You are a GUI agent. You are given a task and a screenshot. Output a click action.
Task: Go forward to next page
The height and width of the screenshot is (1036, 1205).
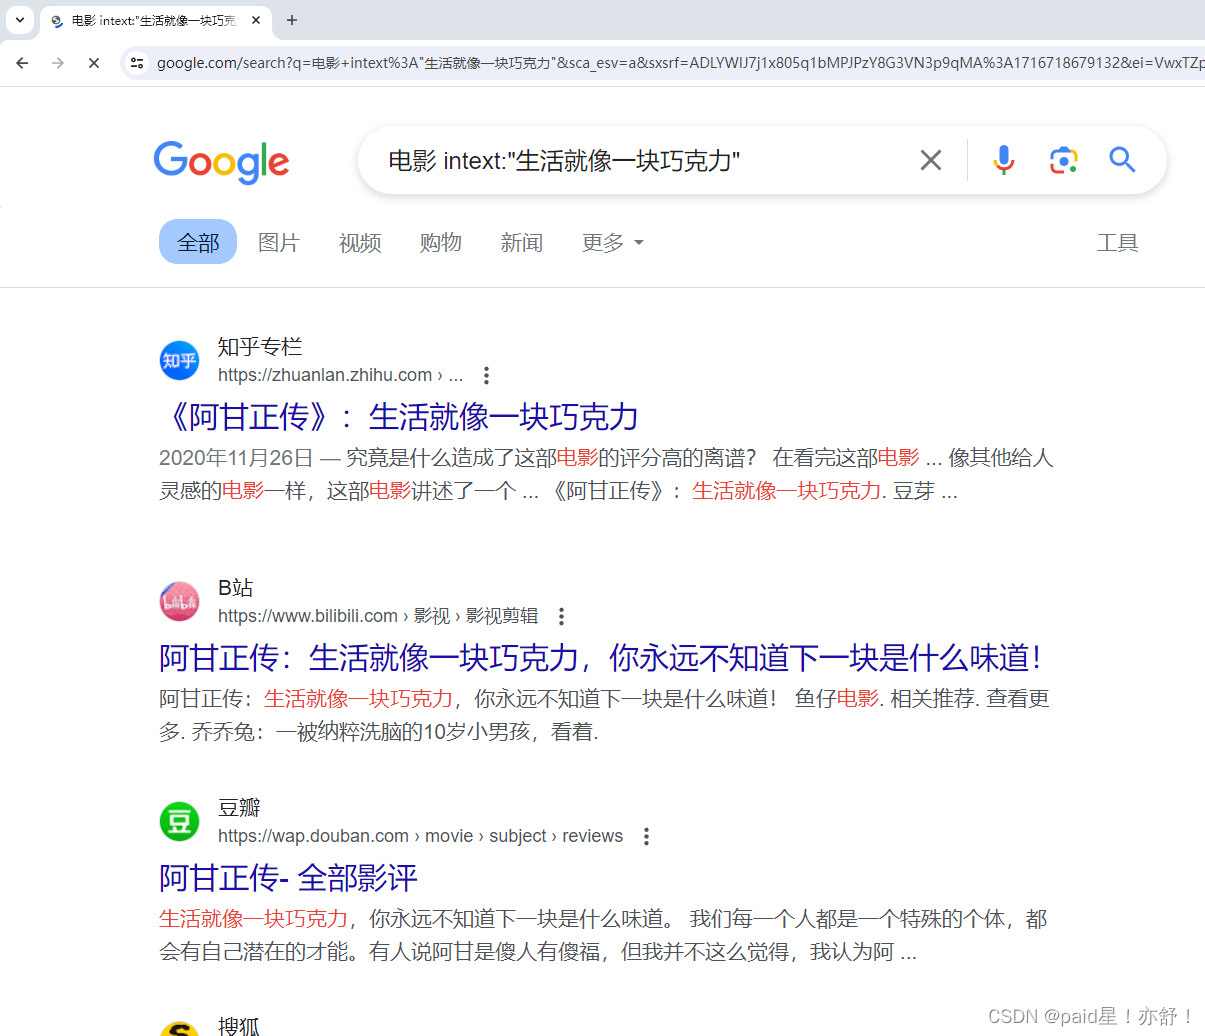58,63
